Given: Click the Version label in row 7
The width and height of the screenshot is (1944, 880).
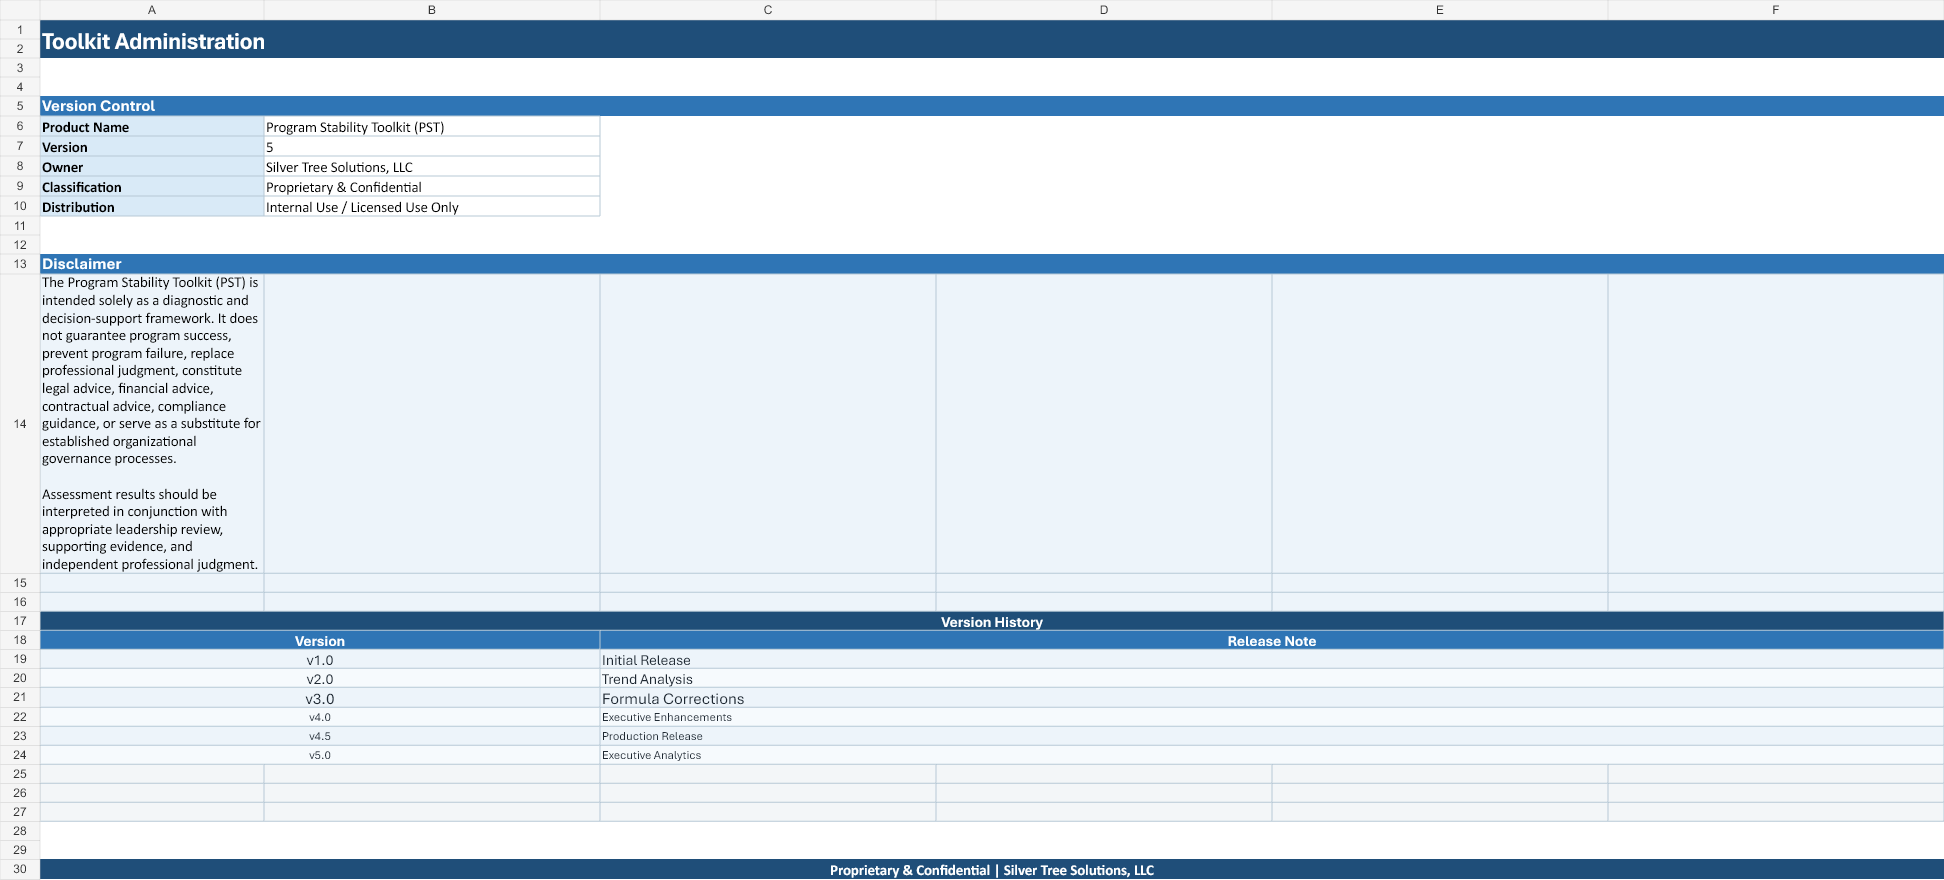Looking at the screenshot, I should point(152,147).
